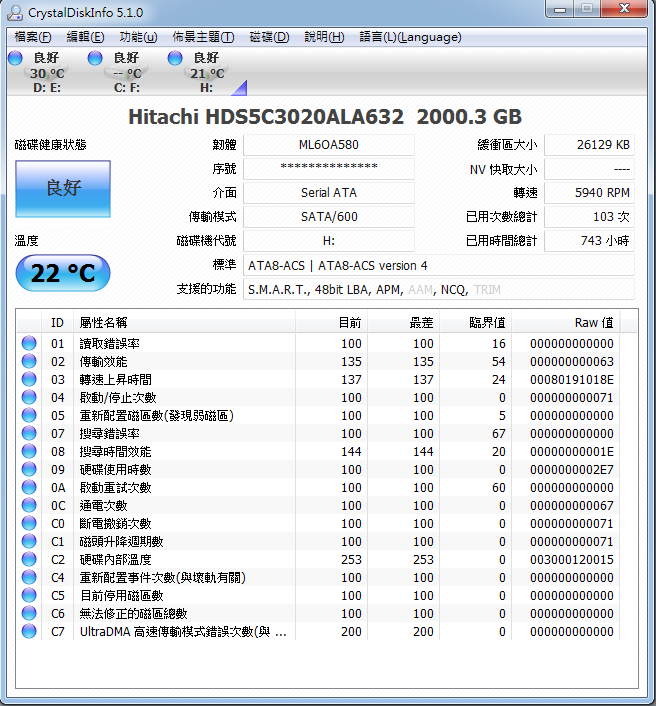Click the status orb for C2 硬碟內部溫度
Image resolution: width=656 pixels, height=706 pixels.
click(x=29, y=559)
